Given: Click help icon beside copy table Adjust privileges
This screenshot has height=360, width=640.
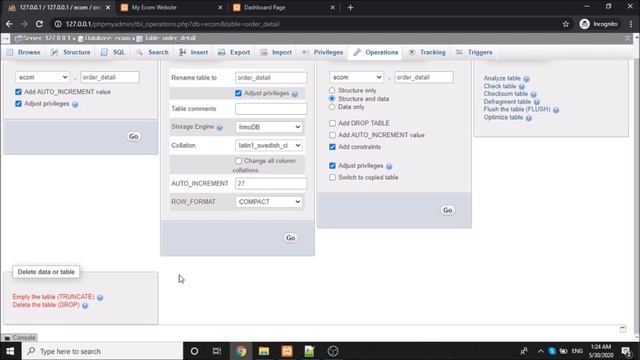Looking at the screenshot, I should pyautogui.click(x=389, y=167).
